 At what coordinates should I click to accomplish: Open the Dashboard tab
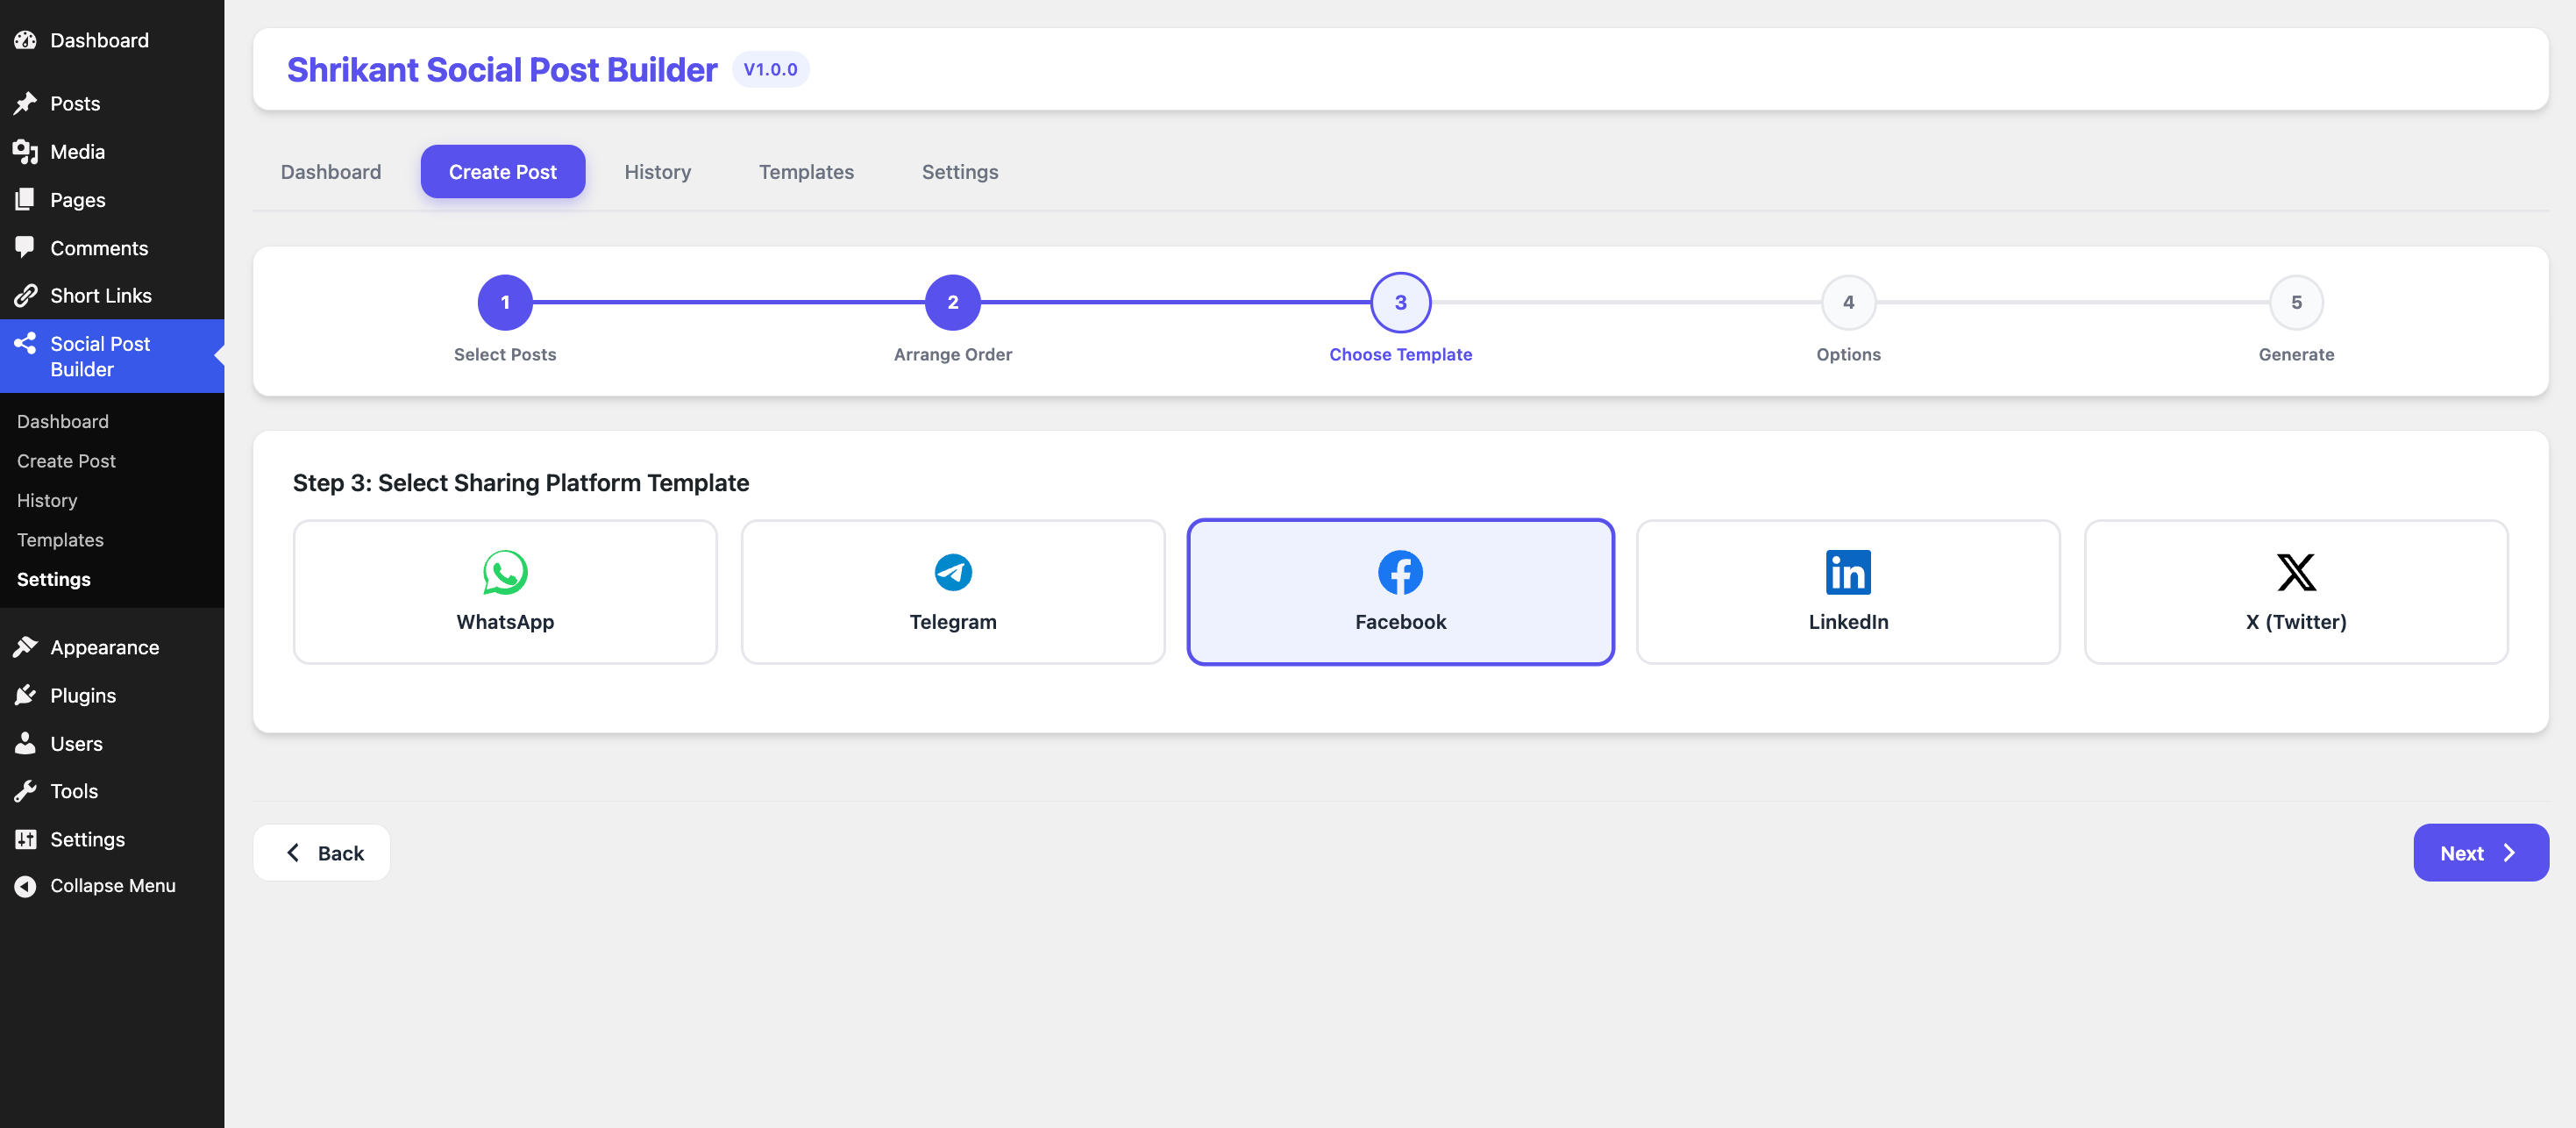tap(331, 171)
